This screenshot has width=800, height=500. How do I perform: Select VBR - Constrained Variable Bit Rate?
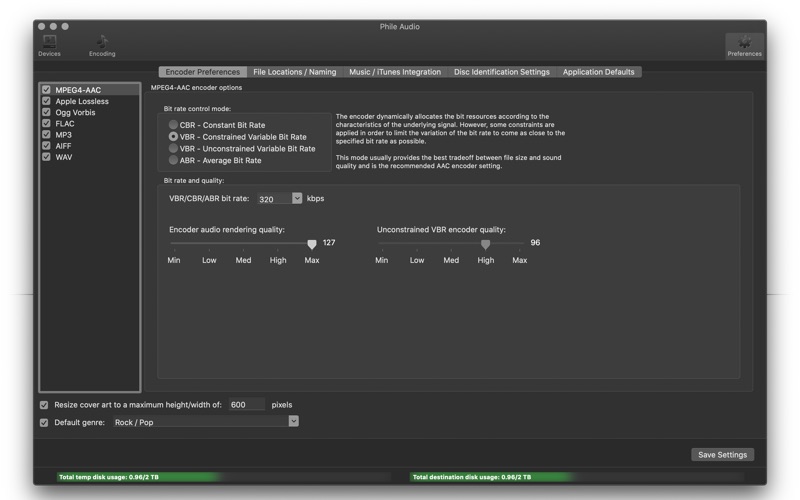pos(173,137)
